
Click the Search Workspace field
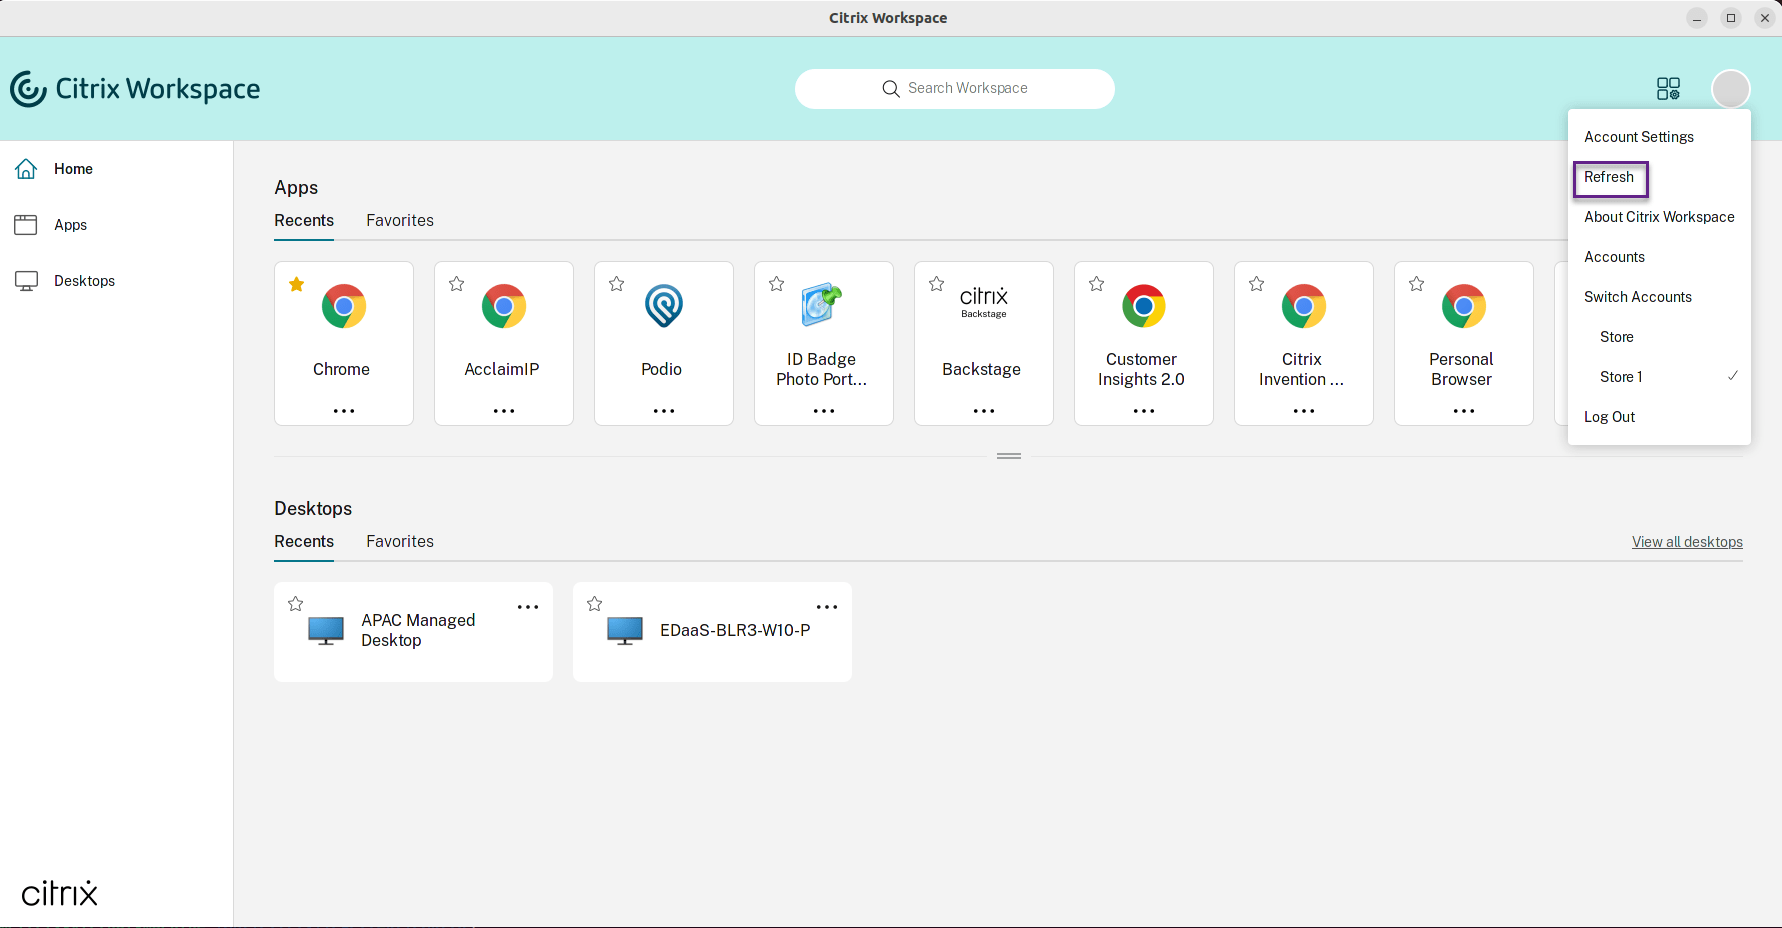click(955, 89)
